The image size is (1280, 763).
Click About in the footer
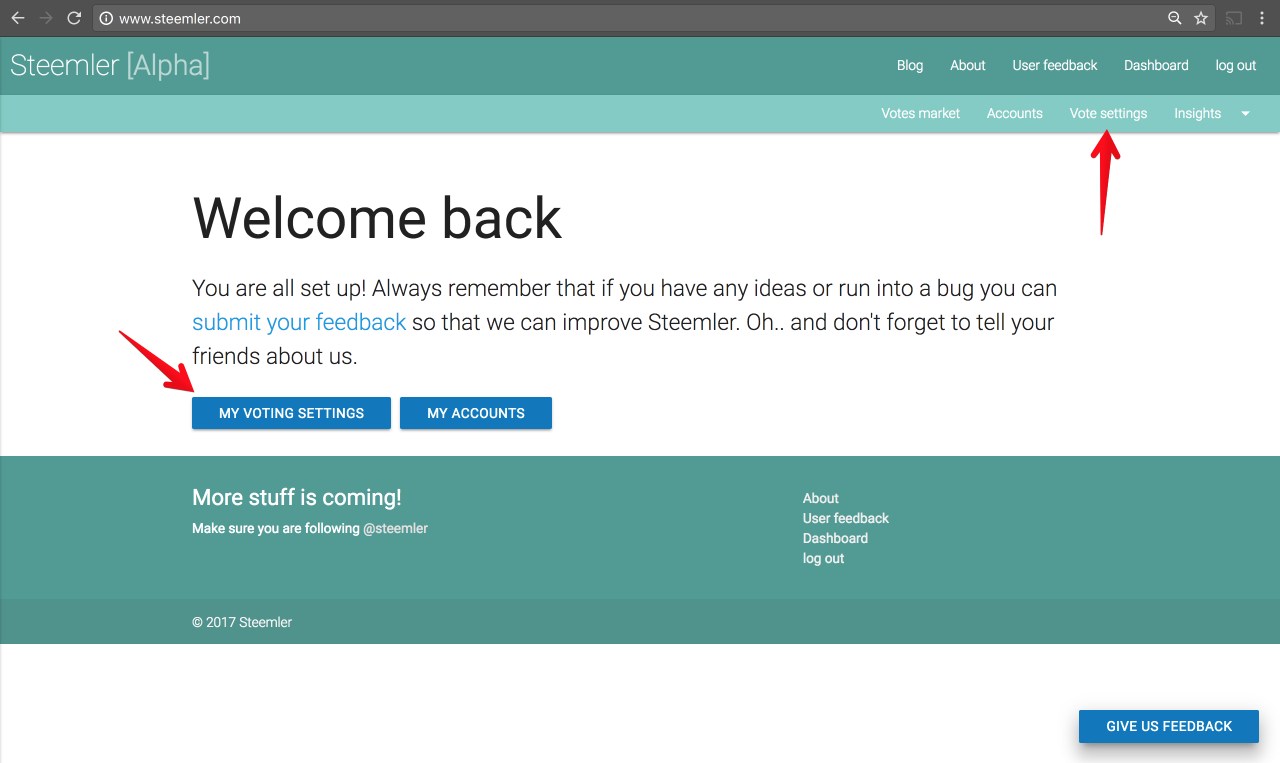(x=820, y=498)
